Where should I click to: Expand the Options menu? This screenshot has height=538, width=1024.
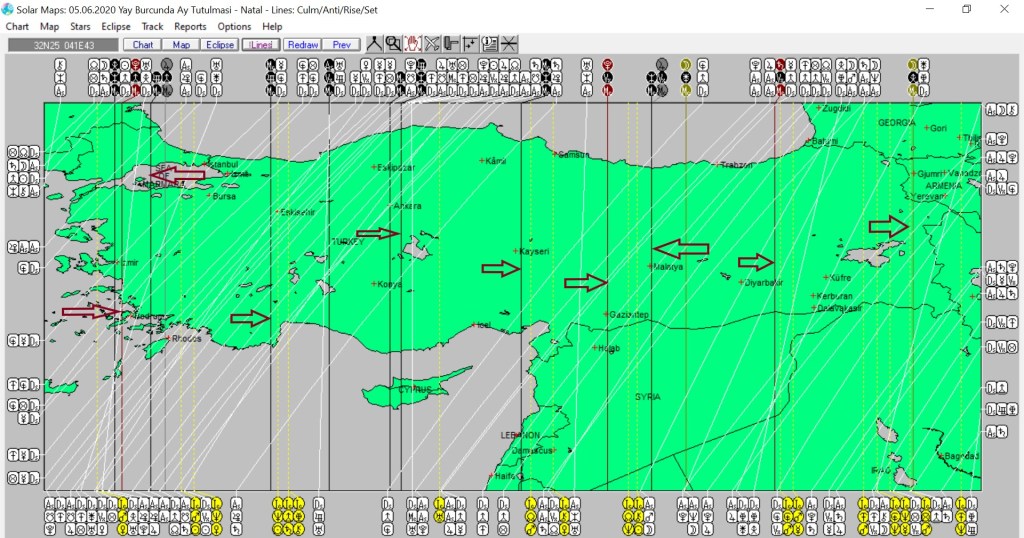point(234,26)
